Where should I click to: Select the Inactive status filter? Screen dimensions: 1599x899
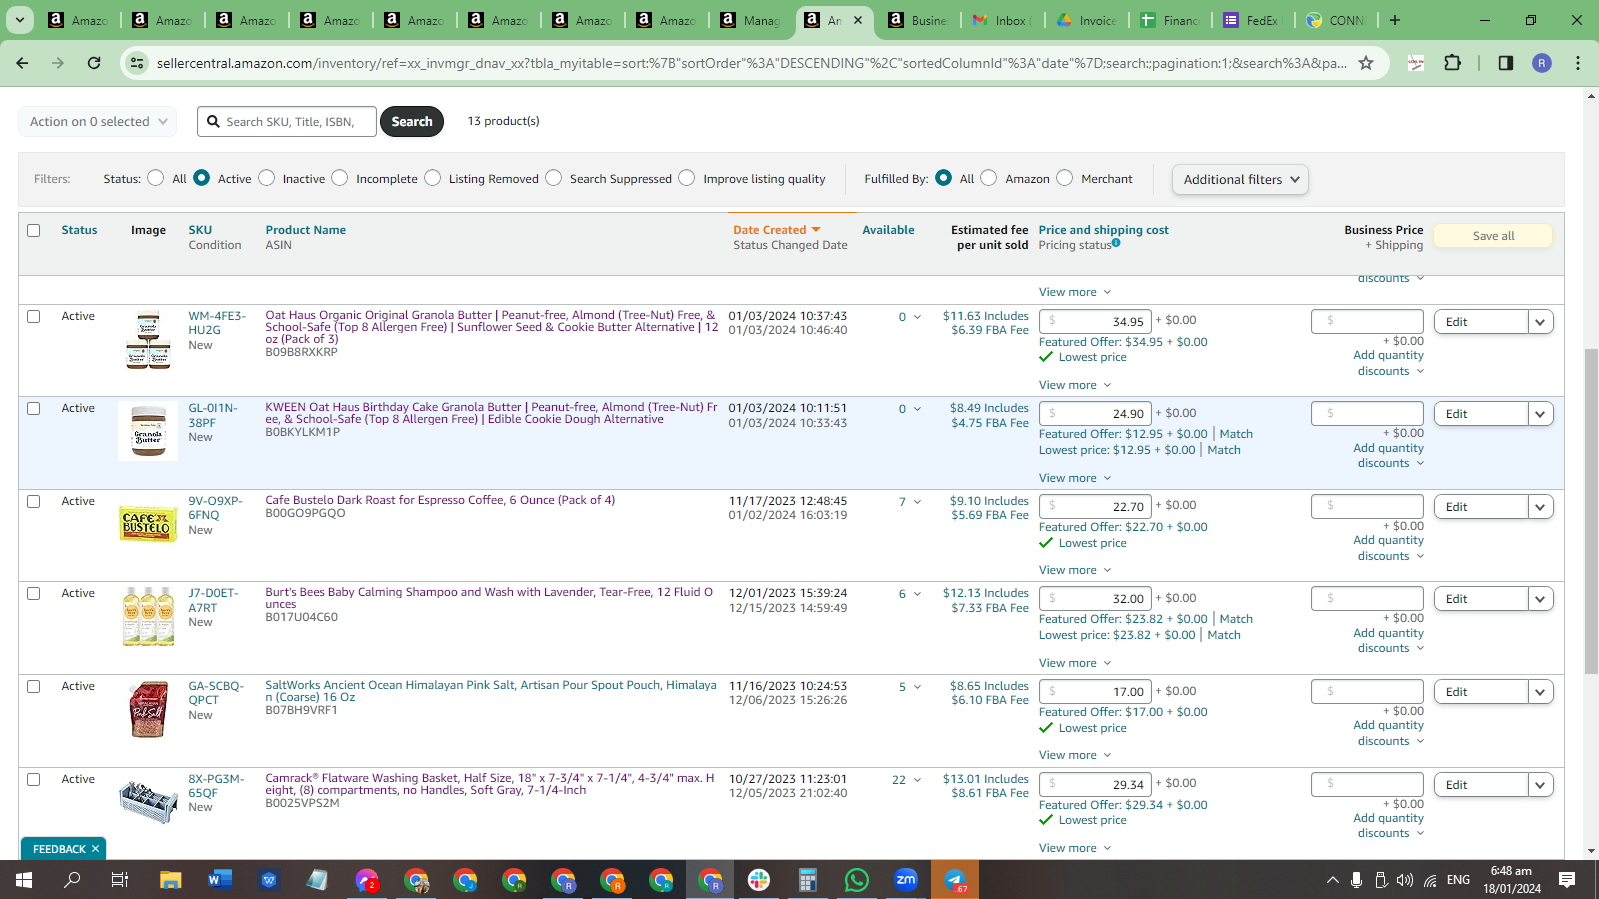point(266,178)
